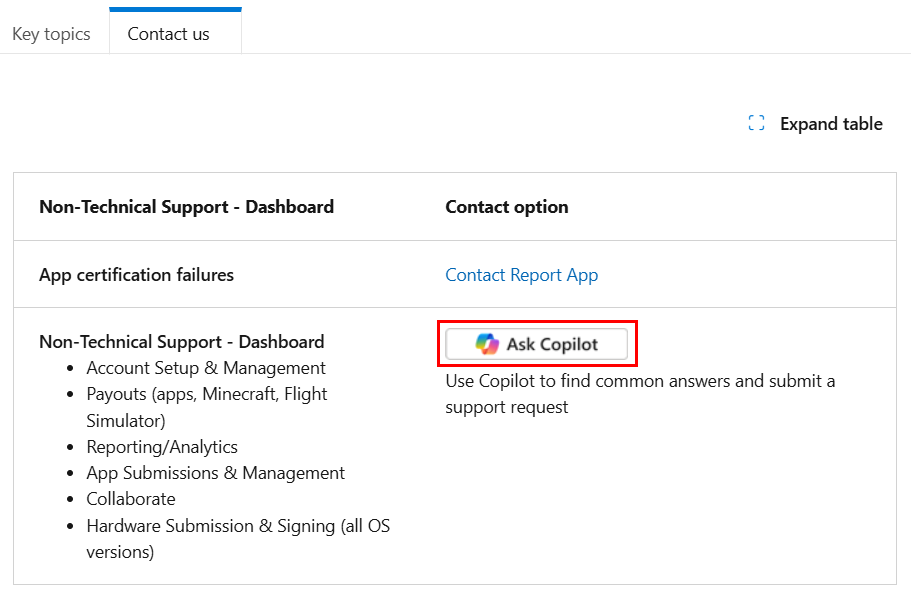Click the Non-Technical Support - Dashboard table header
This screenshot has width=911, height=598.
point(186,206)
